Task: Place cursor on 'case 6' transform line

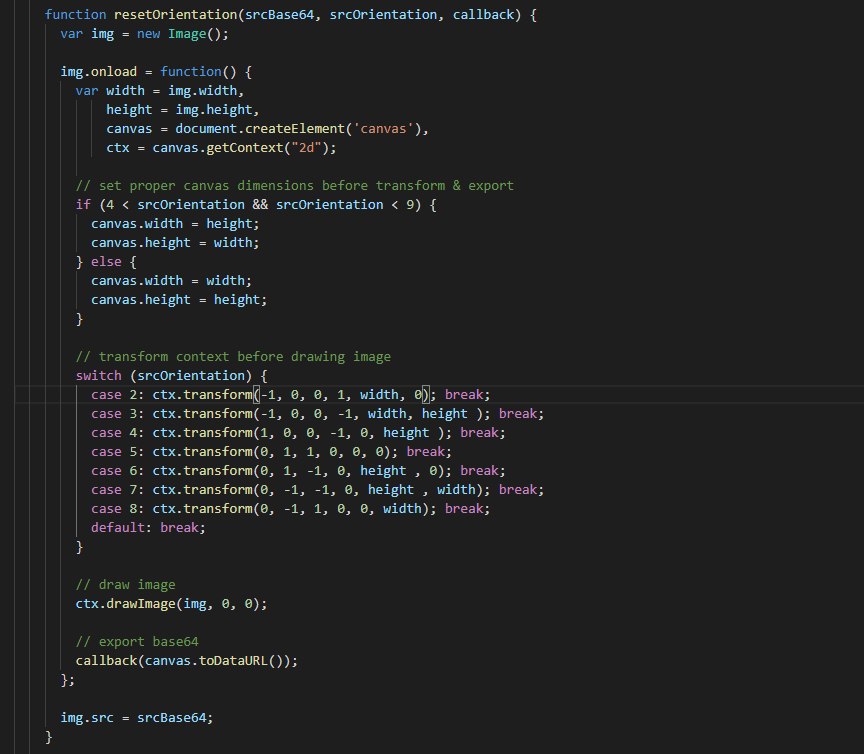Action: [x=298, y=471]
